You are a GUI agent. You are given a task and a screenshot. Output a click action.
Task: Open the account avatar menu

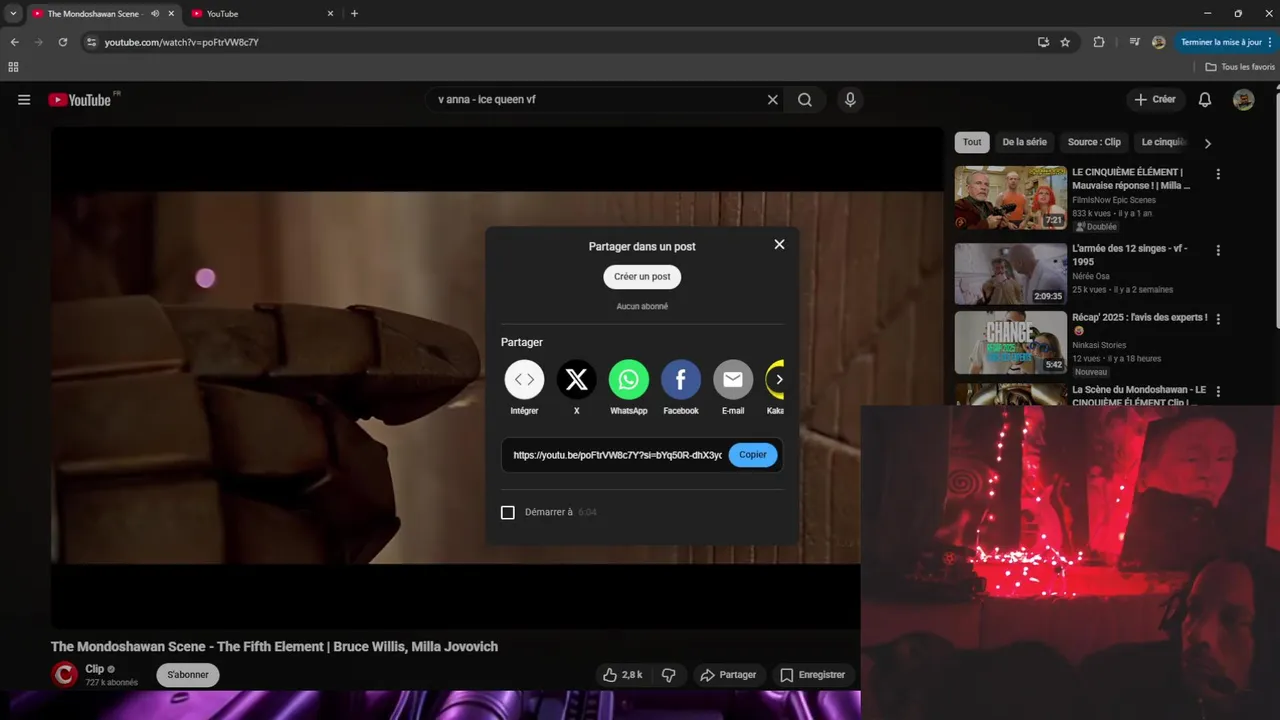coord(1243,100)
